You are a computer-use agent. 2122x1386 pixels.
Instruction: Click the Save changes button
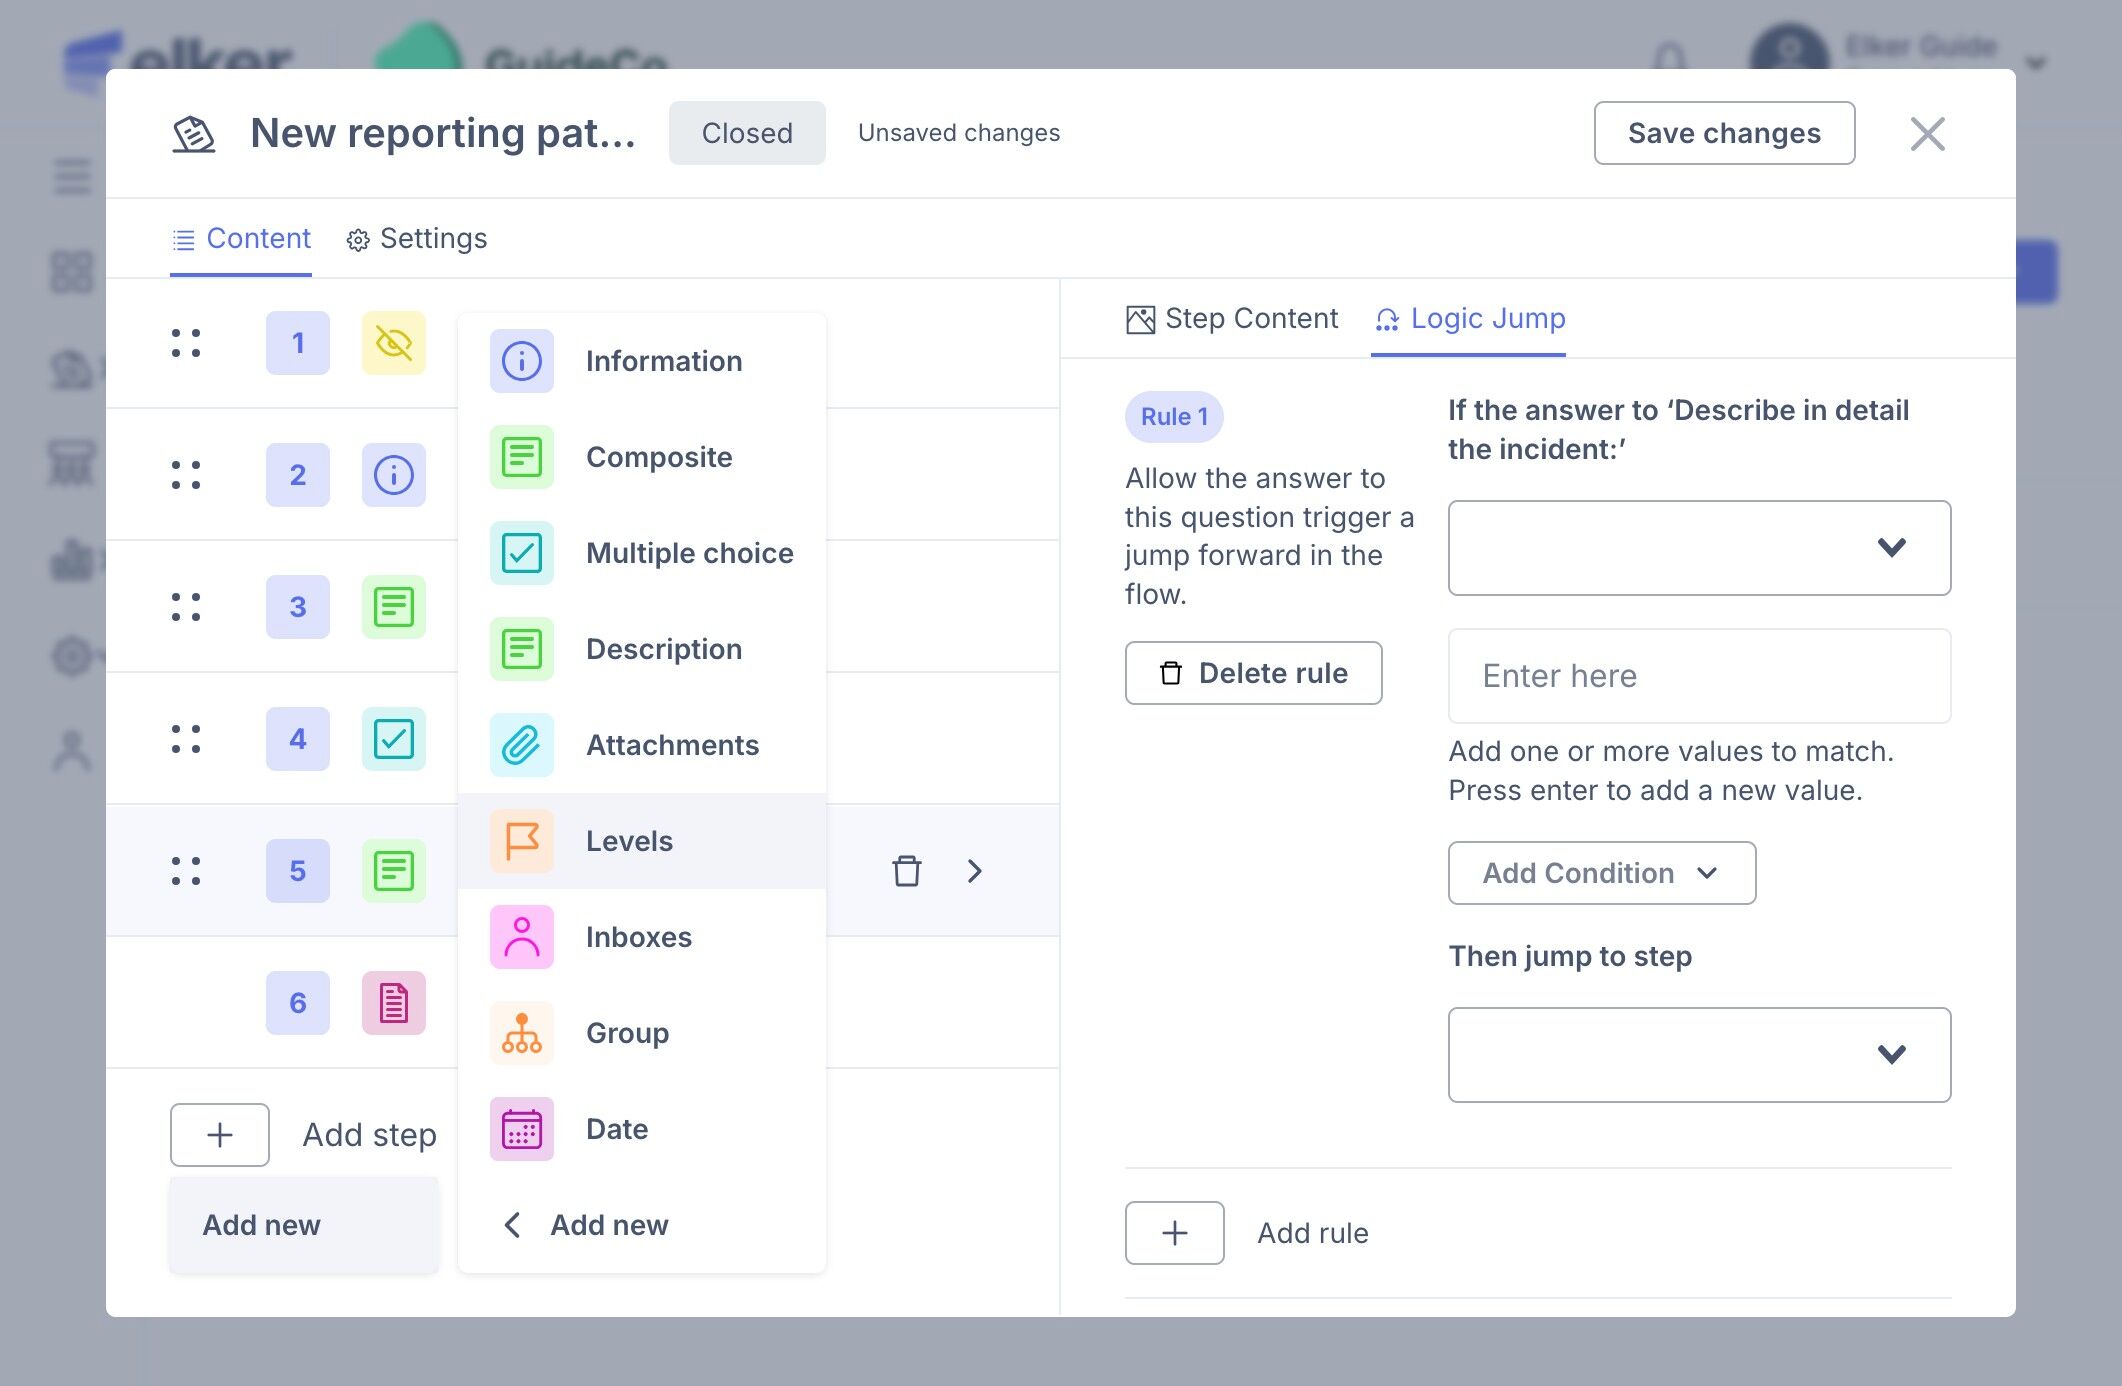[x=1723, y=133]
